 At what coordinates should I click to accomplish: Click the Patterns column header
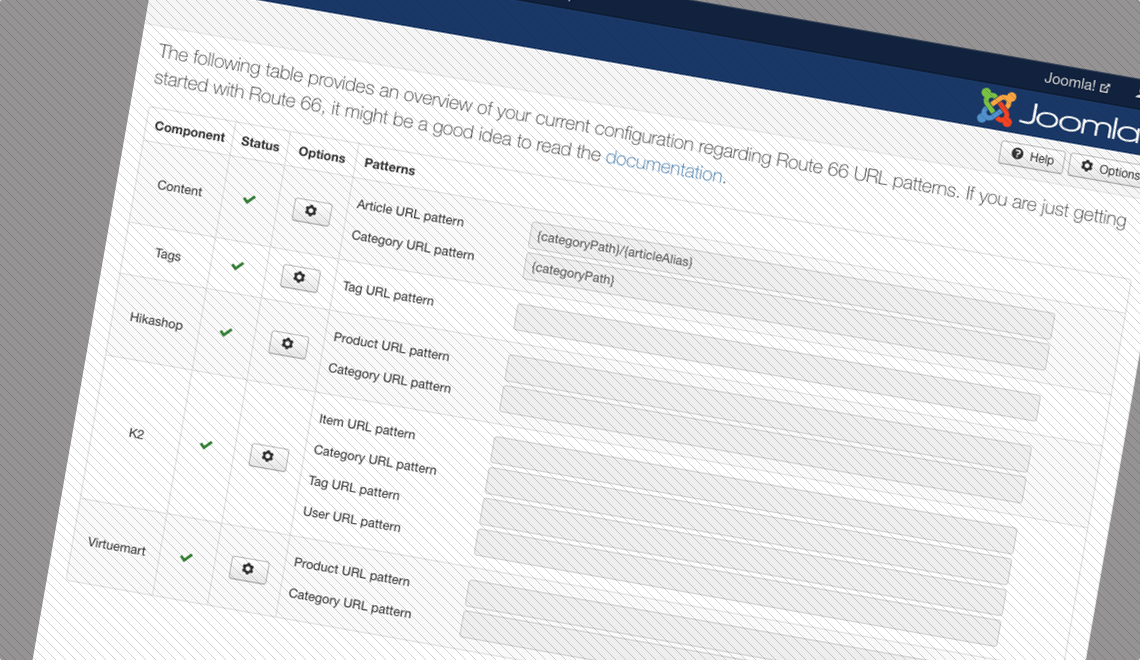coord(390,166)
